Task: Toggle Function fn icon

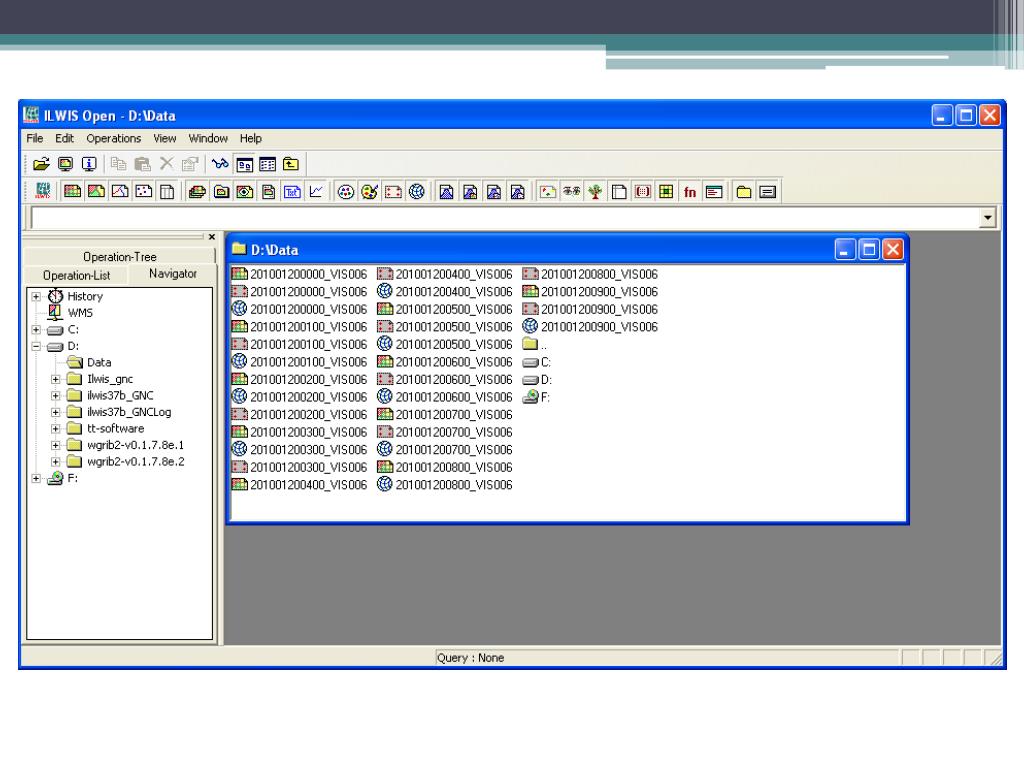Action: 690,191
